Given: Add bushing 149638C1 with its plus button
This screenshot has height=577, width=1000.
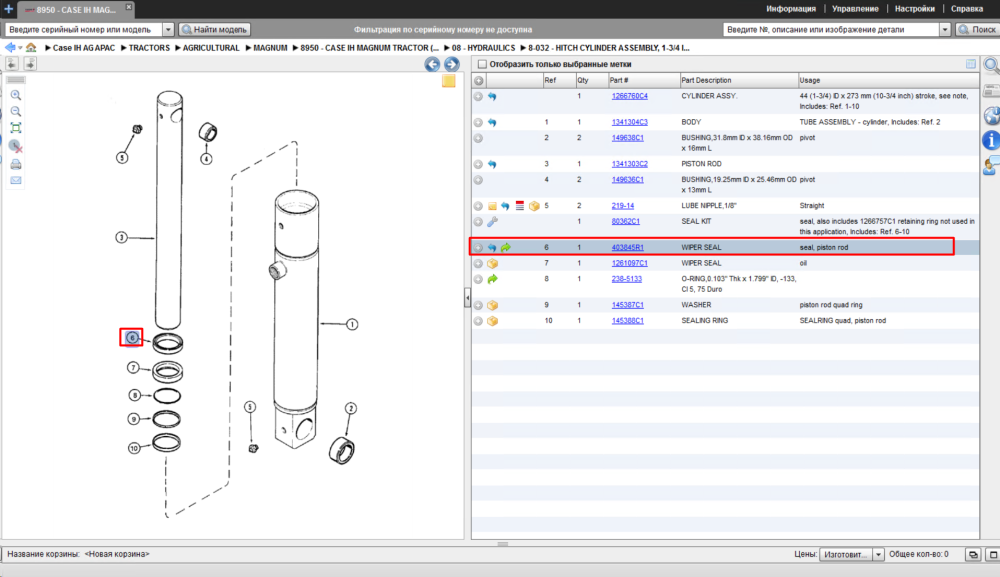Looking at the screenshot, I should (478, 138).
